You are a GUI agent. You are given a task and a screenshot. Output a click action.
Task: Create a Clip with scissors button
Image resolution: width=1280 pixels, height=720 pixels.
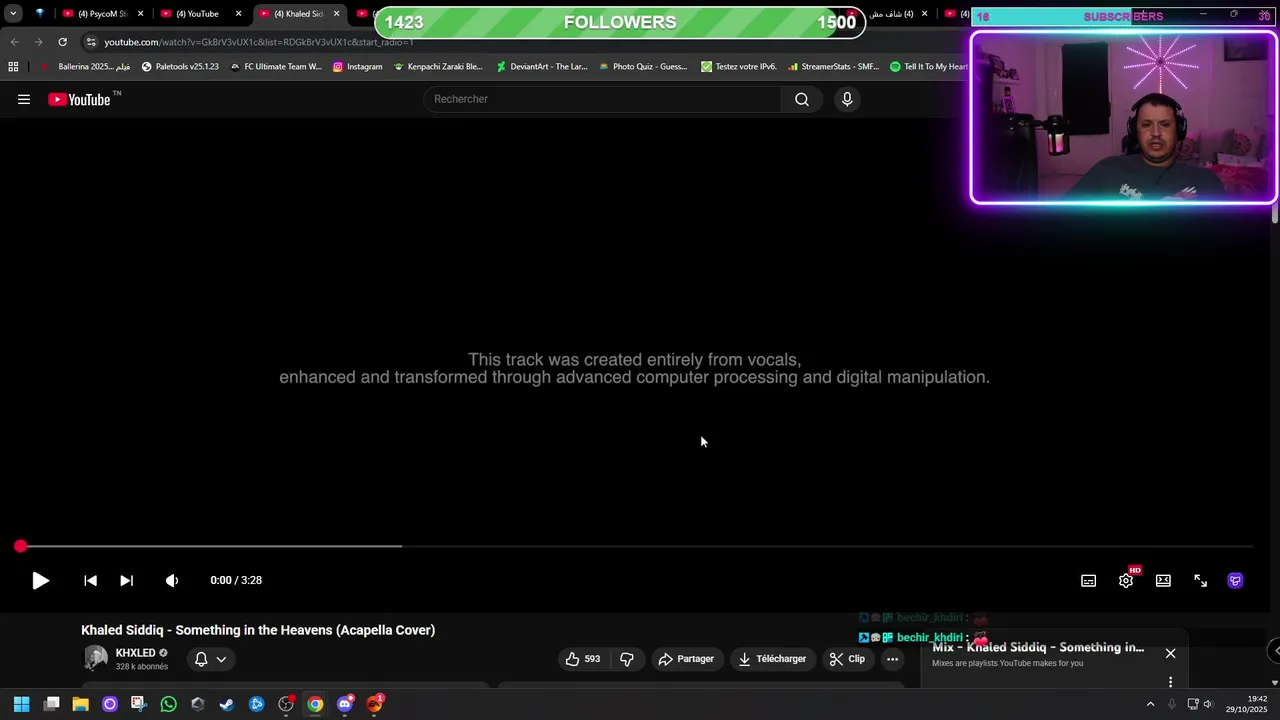847,659
